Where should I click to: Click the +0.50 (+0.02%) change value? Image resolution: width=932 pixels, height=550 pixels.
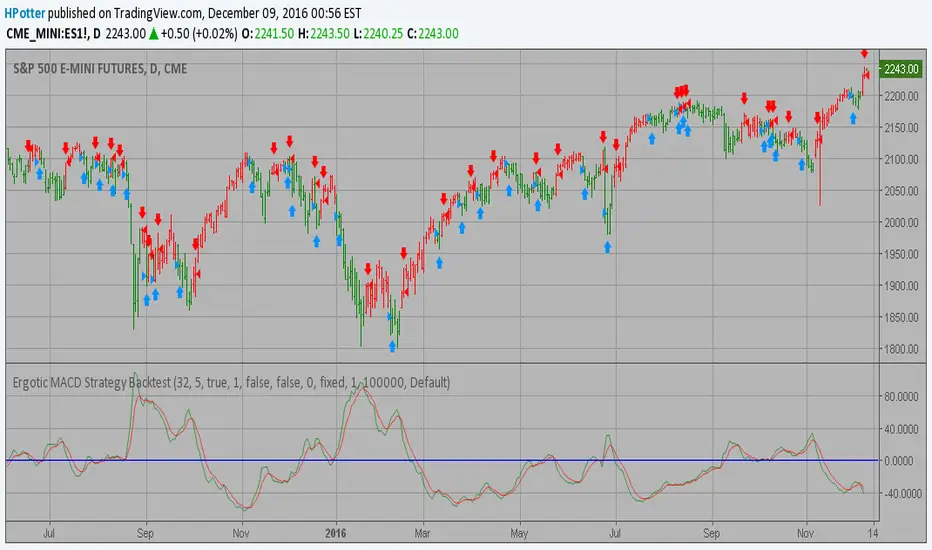pyautogui.click(x=199, y=34)
